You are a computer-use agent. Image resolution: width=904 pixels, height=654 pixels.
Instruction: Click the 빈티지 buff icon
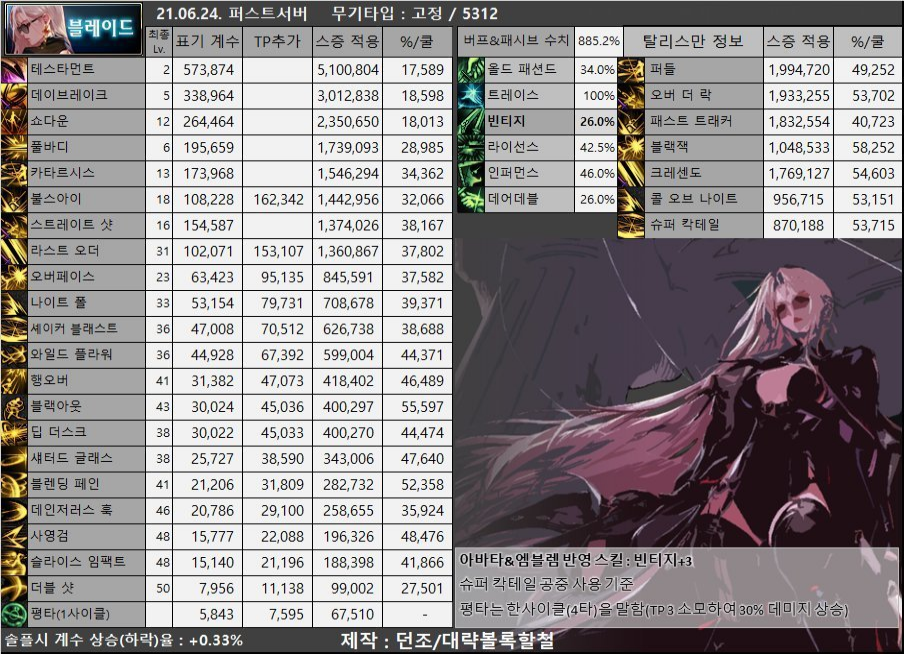coord(470,122)
